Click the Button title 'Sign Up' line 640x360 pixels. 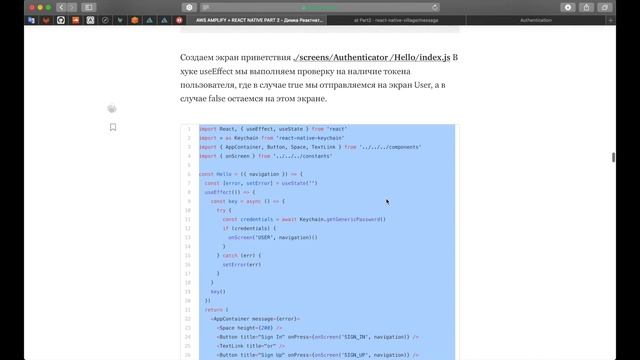[318, 355]
